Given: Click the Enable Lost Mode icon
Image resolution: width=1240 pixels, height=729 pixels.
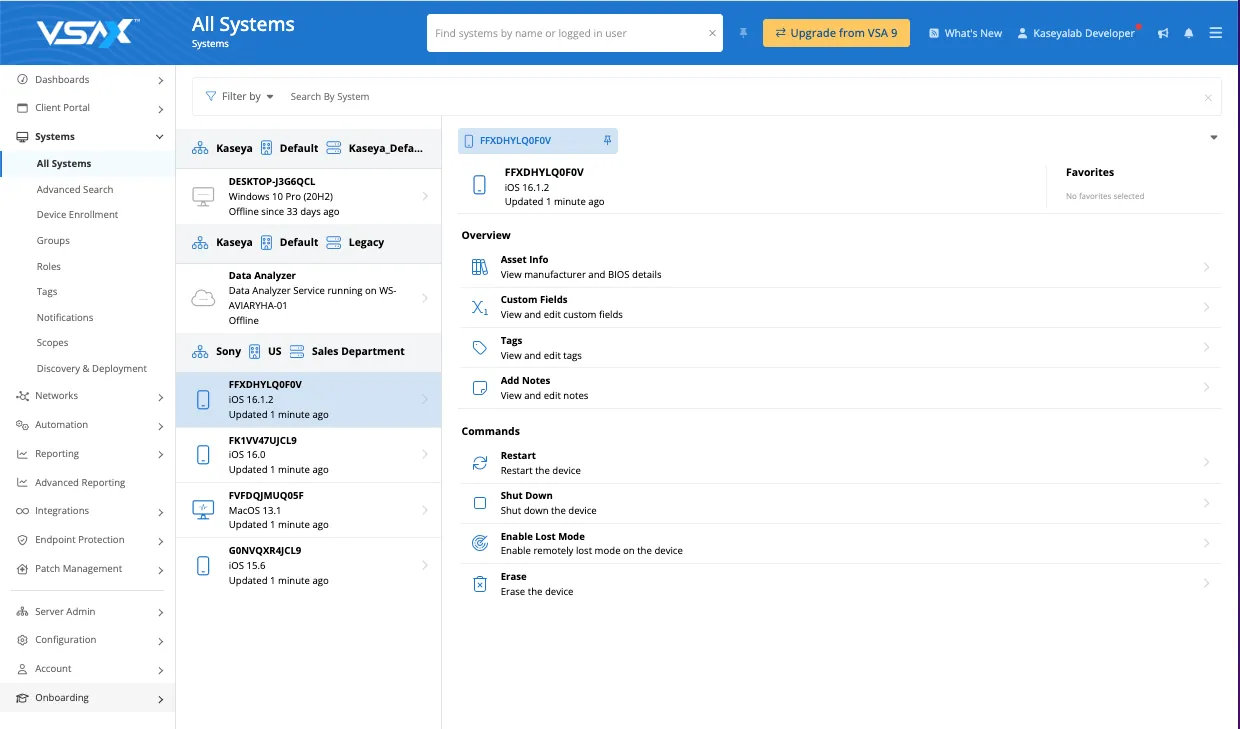Looking at the screenshot, I should 480,543.
